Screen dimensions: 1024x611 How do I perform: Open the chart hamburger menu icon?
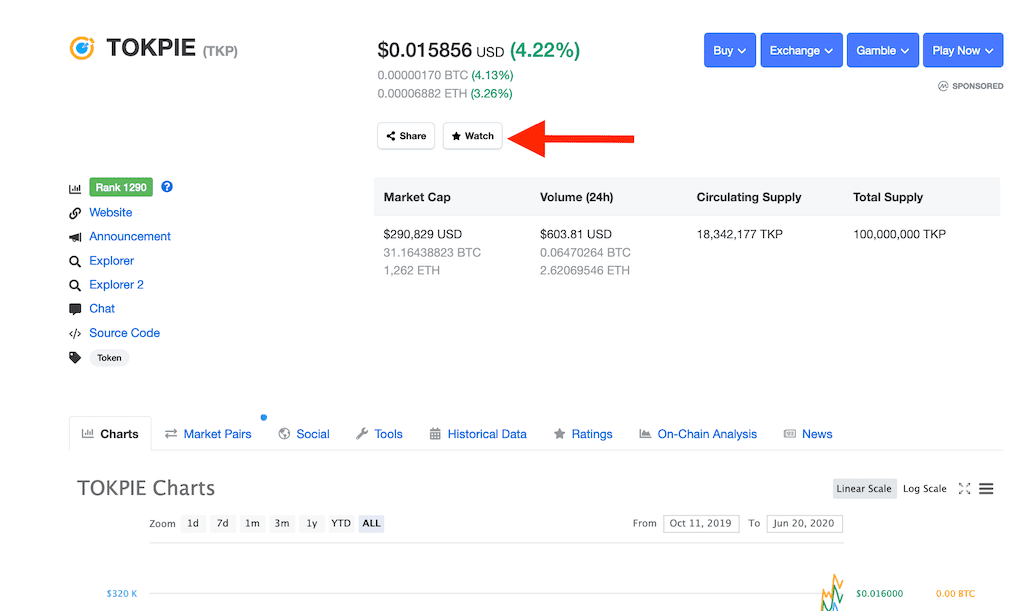[986, 488]
